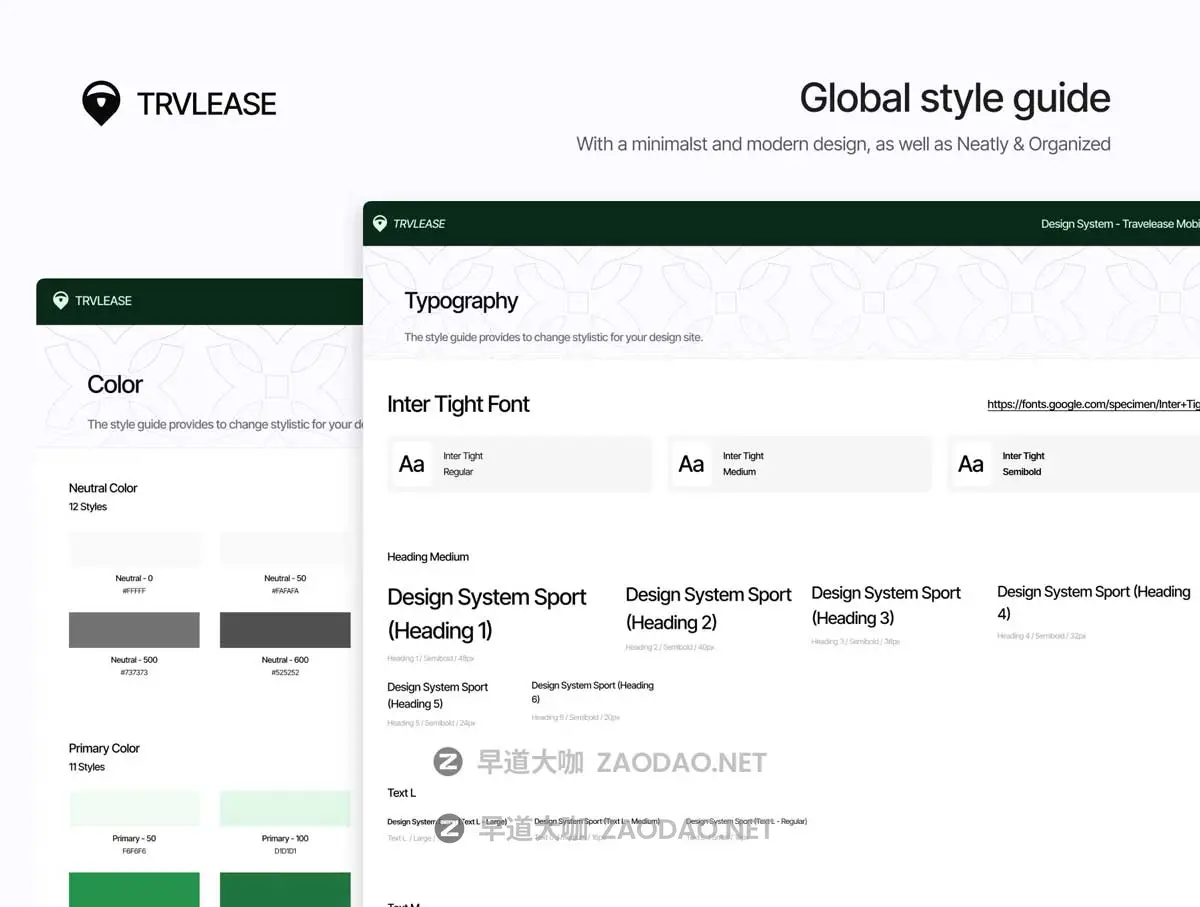
Task: Select the Neutral-0 white color swatch
Action: tap(134, 549)
